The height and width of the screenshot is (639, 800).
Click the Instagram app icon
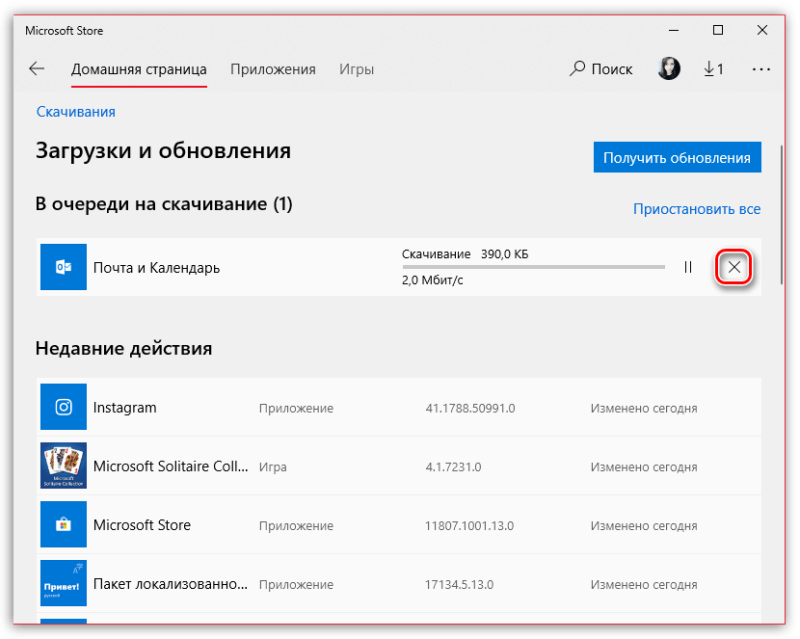(63, 407)
